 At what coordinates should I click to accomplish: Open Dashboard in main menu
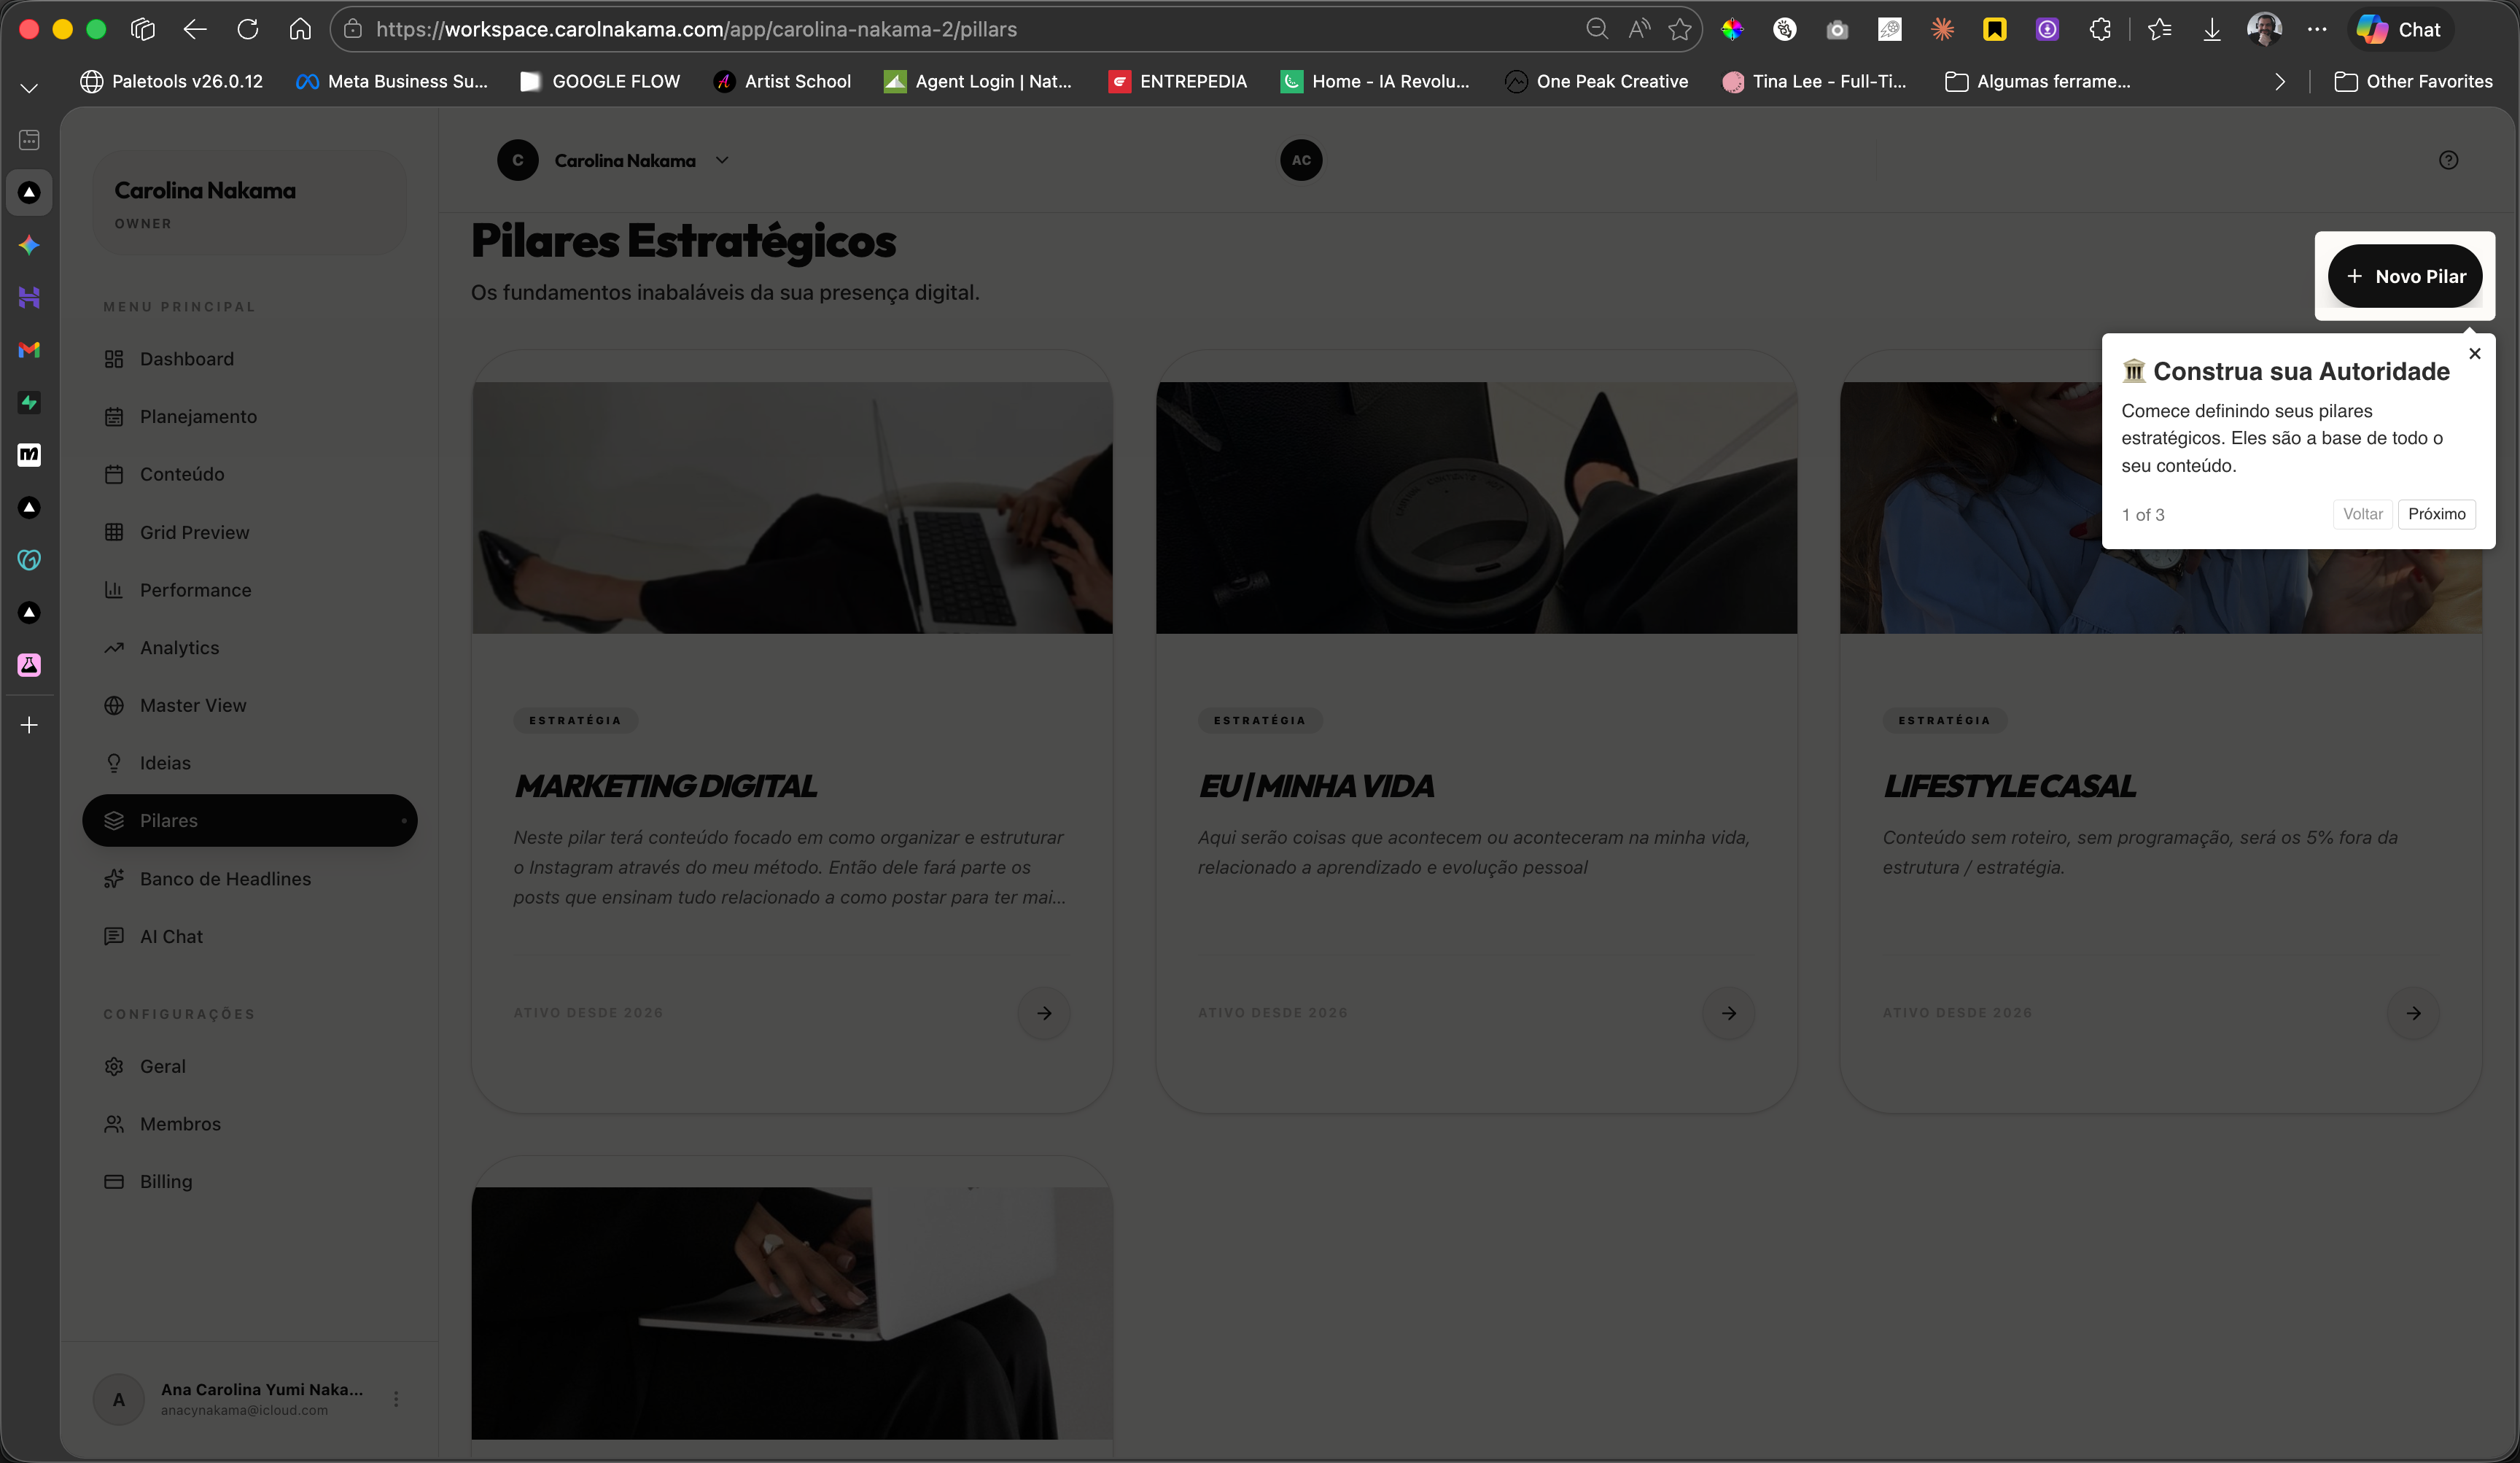point(186,359)
